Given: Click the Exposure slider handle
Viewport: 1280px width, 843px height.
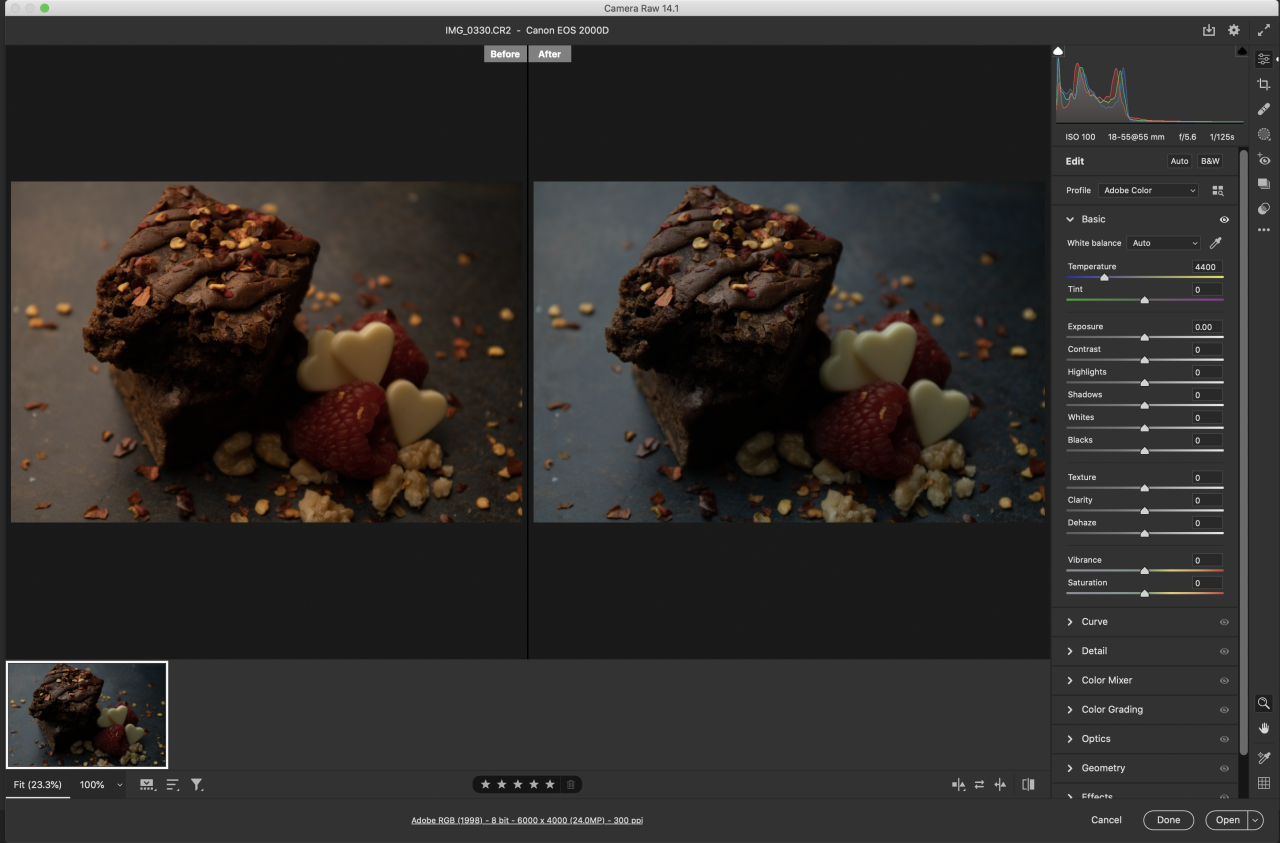Looking at the screenshot, I should [x=1145, y=337].
